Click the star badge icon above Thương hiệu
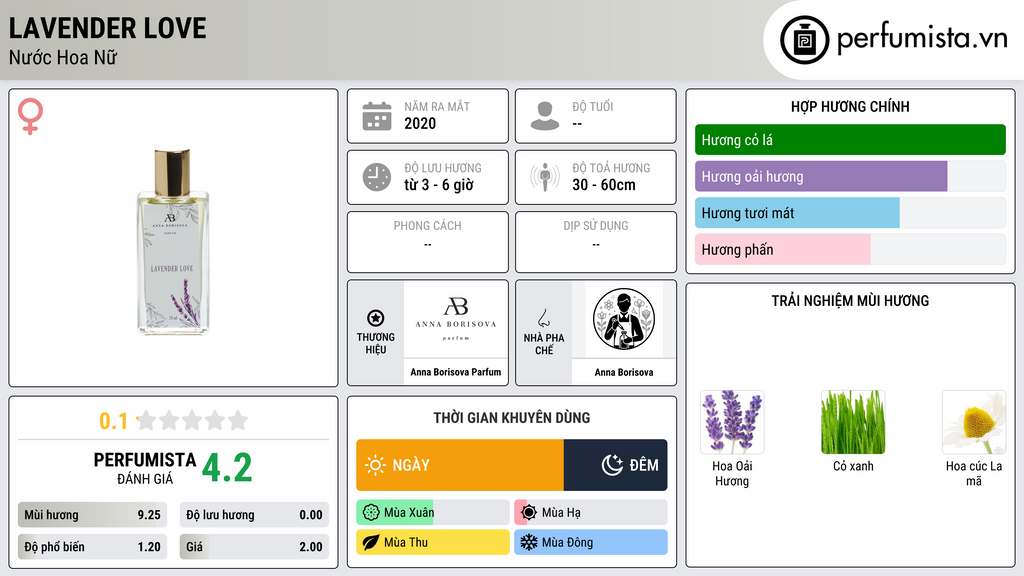The image size is (1024, 576). point(376,318)
